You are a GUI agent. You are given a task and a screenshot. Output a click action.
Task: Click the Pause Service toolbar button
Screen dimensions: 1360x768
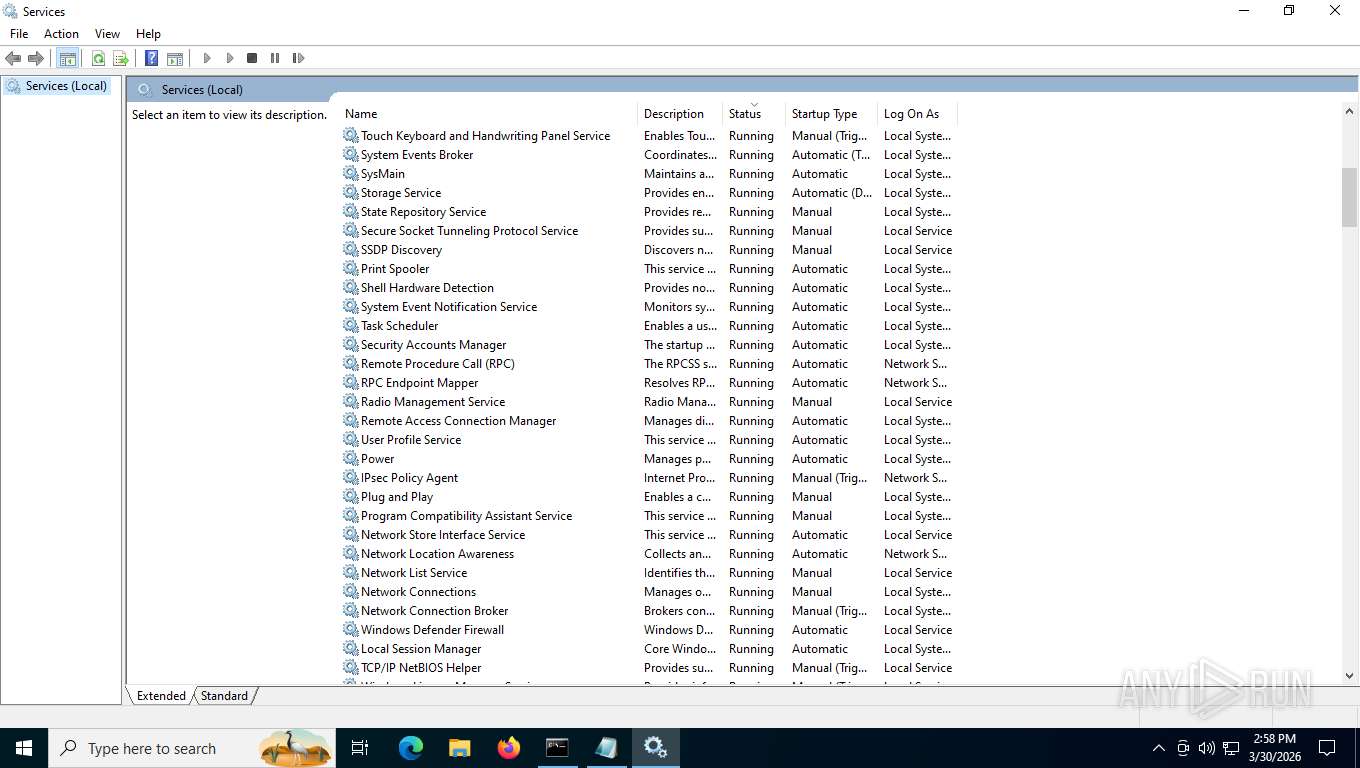(x=275, y=58)
